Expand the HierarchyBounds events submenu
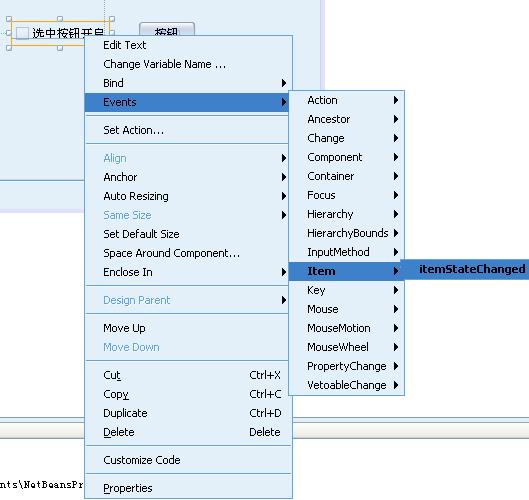This screenshot has width=529, height=500. point(346,233)
